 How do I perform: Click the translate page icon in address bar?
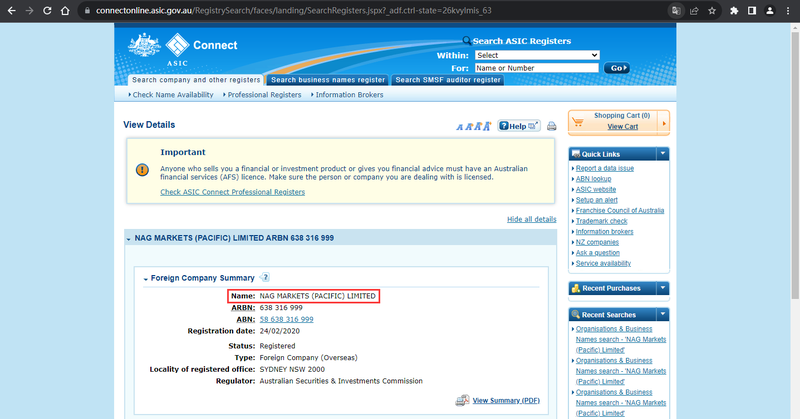tap(676, 11)
